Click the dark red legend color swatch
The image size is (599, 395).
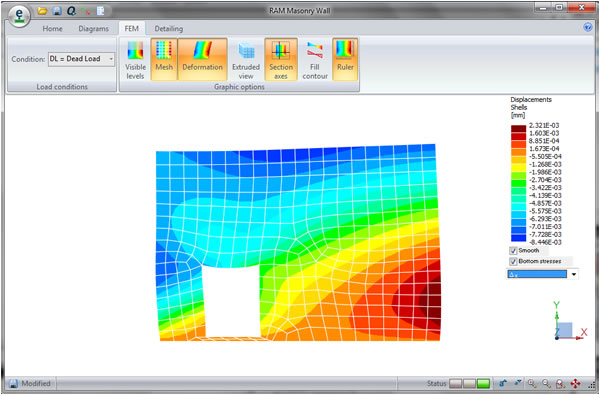tap(518, 129)
